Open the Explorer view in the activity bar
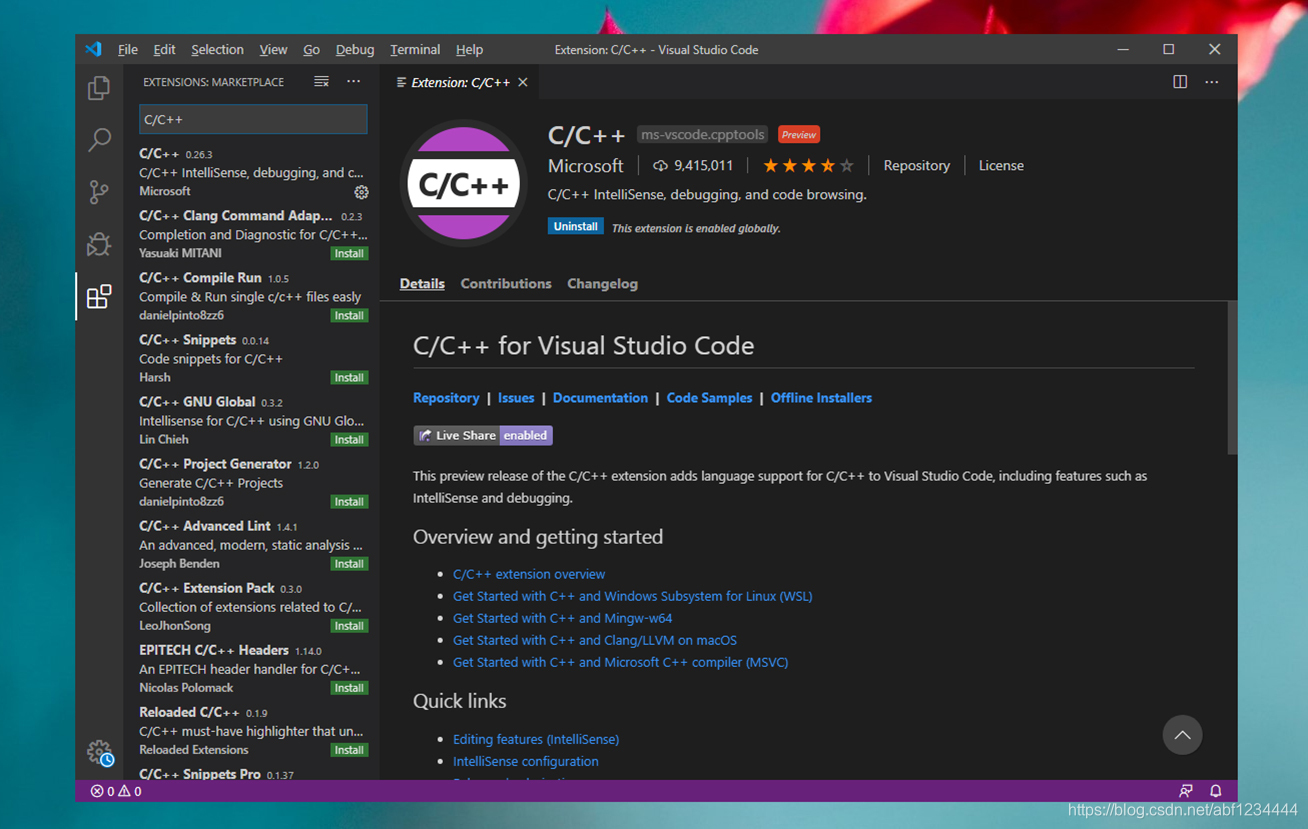Image resolution: width=1308 pixels, height=829 pixels. (99, 88)
